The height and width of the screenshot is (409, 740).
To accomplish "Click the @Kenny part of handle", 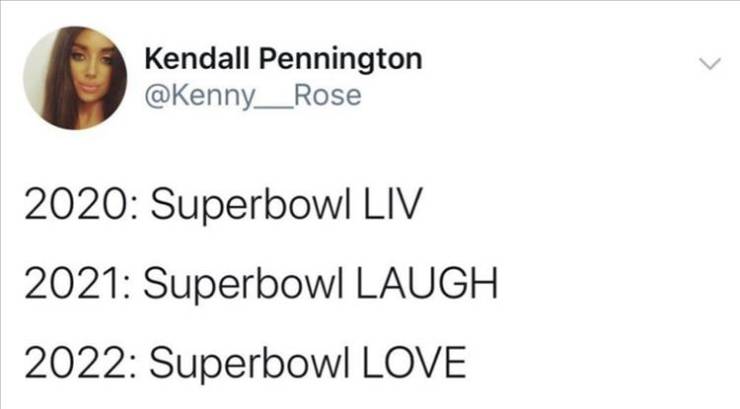I will click(199, 97).
